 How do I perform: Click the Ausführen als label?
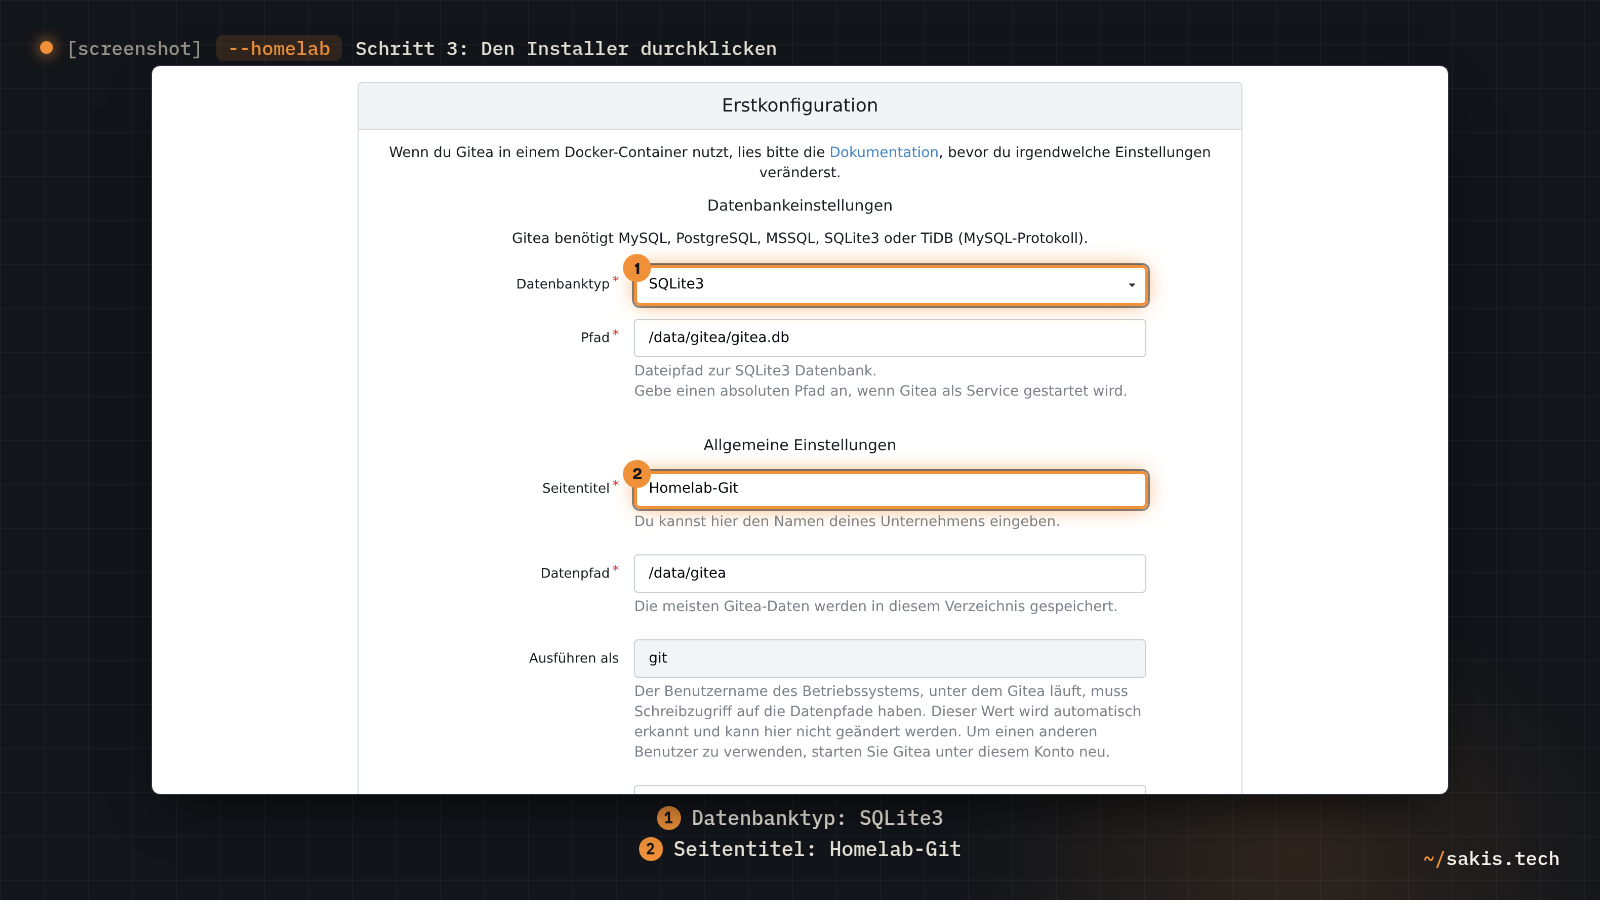[574, 658]
